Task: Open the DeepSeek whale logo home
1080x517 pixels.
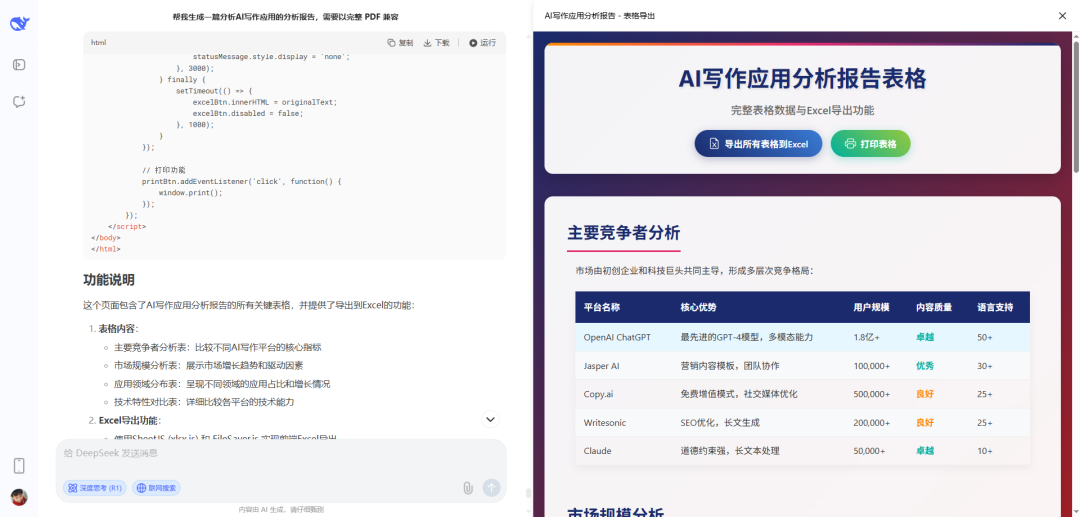Action: (19, 23)
